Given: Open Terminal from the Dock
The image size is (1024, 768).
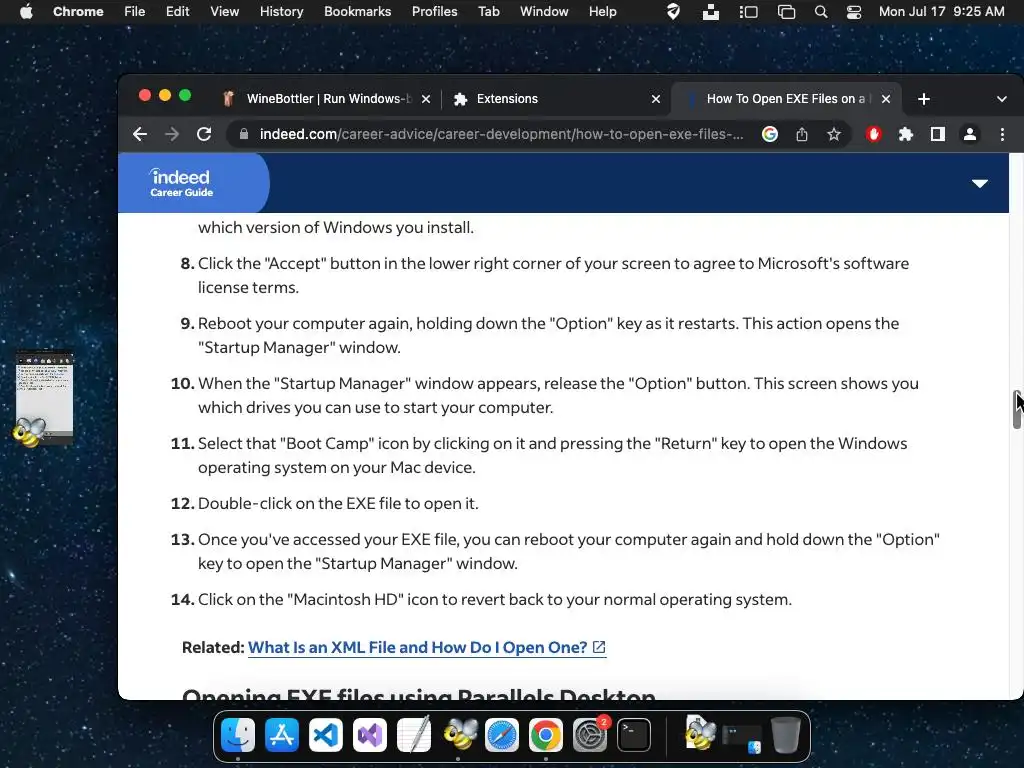Looking at the screenshot, I should pyautogui.click(x=634, y=735).
